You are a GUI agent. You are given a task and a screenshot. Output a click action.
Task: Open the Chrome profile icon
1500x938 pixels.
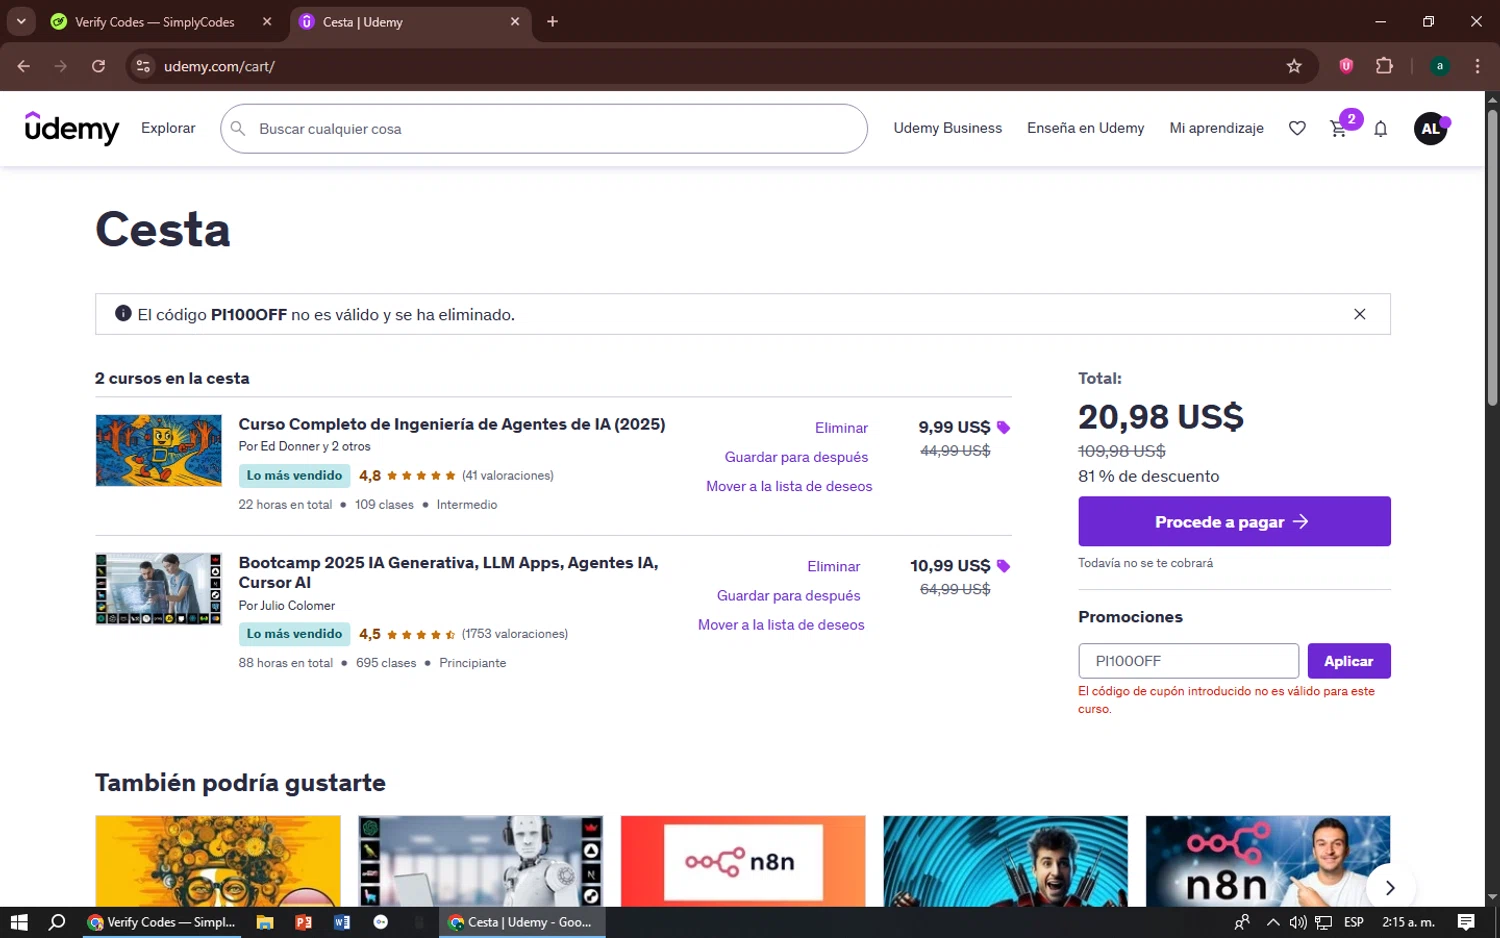click(x=1439, y=66)
